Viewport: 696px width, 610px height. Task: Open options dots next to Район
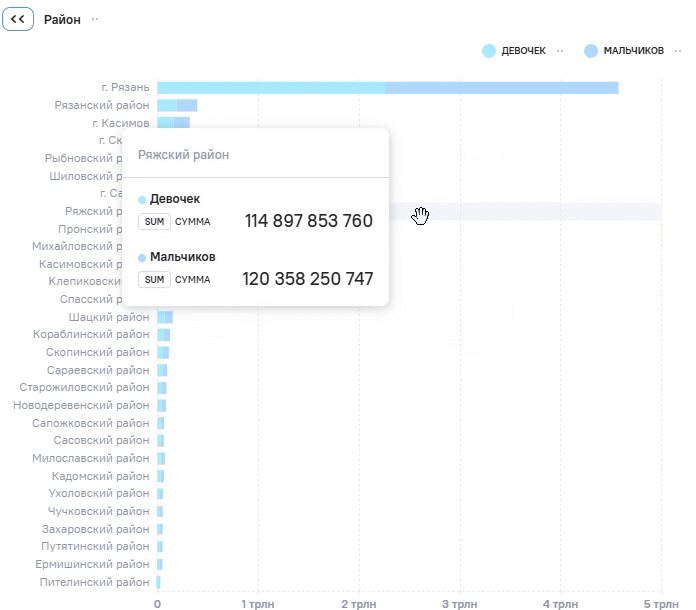coord(95,20)
